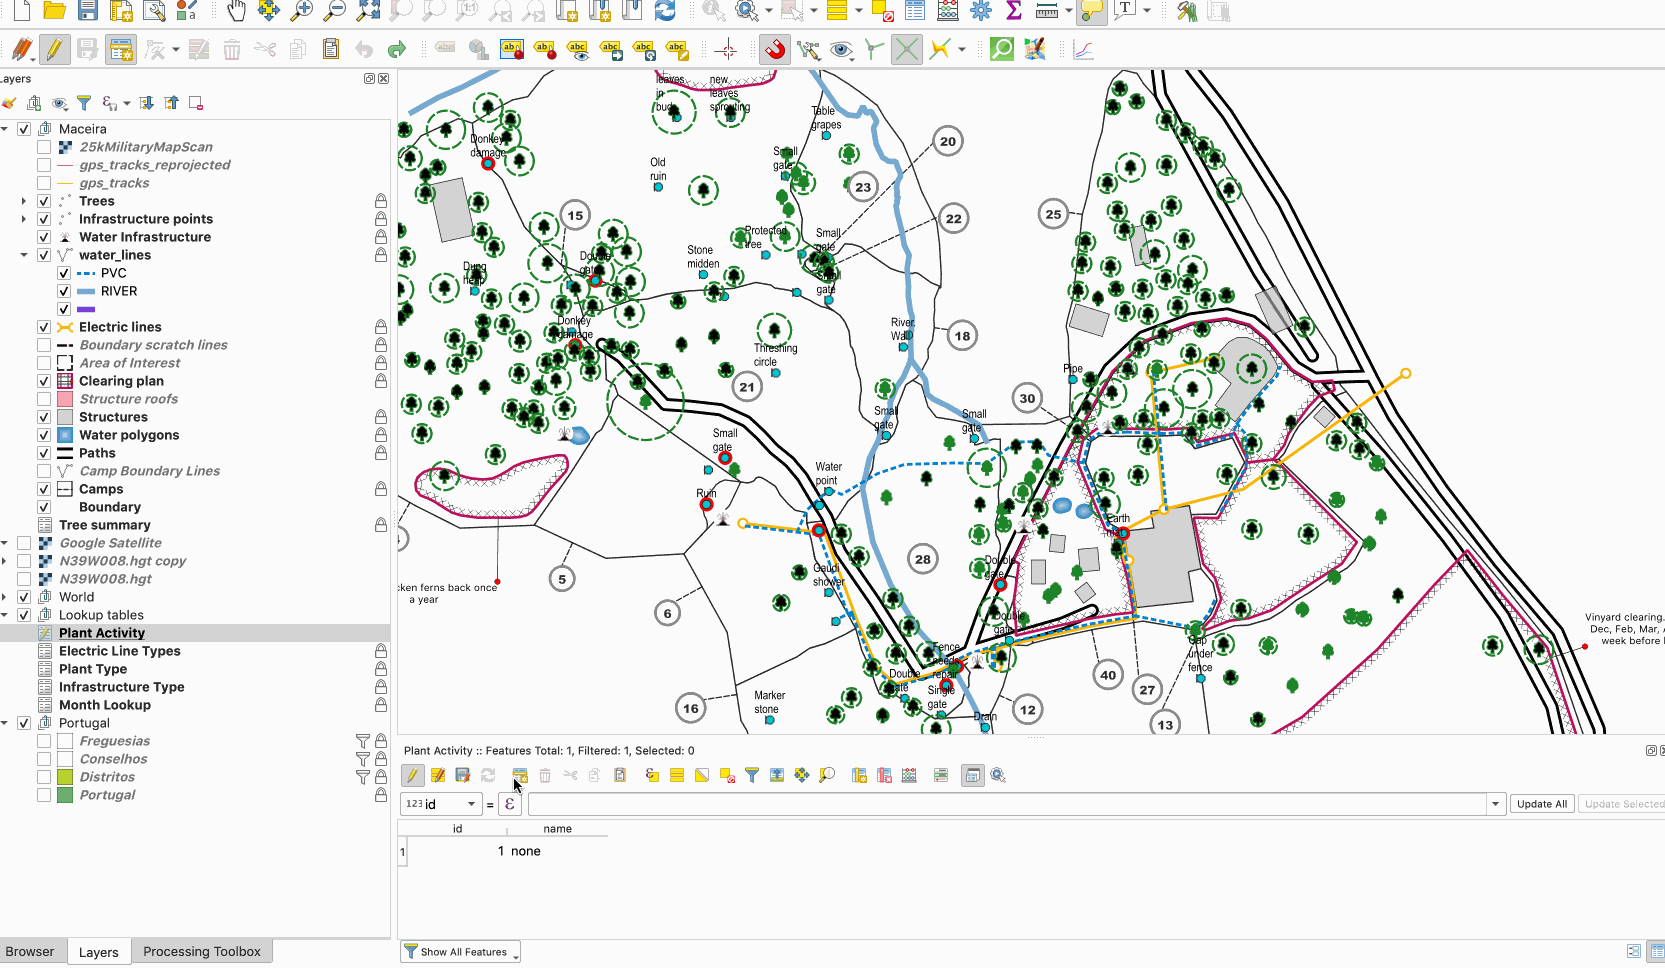Collapse the water_lines layer symbology
This screenshot has width=1665, height=968.
coord(23,255)
